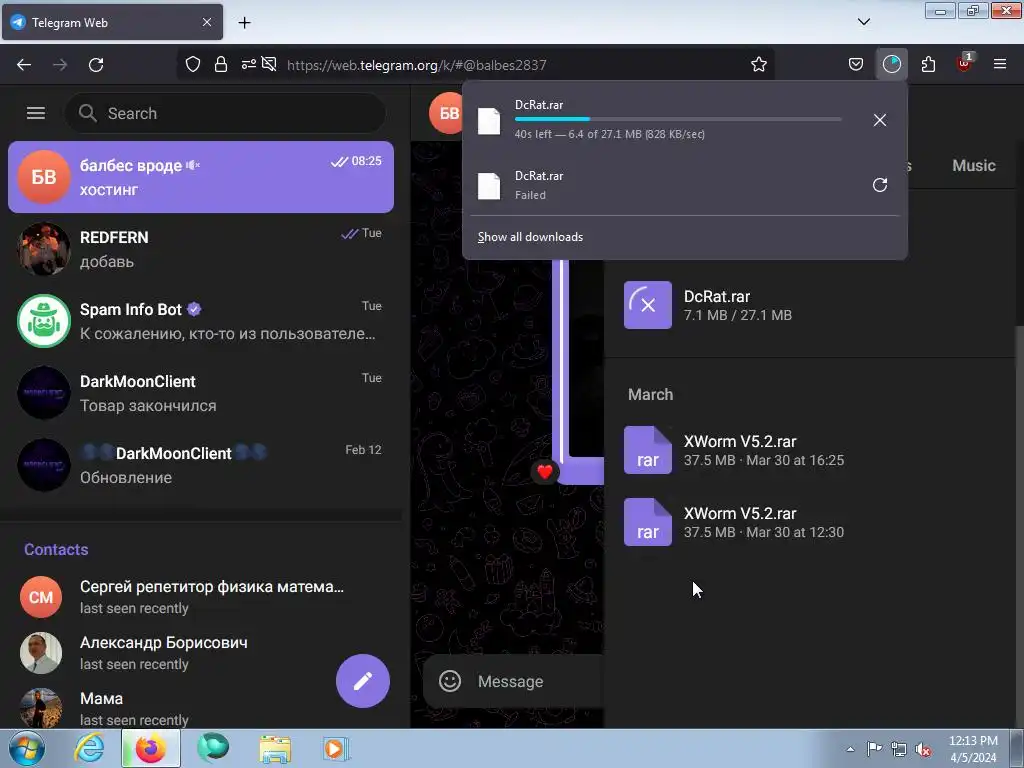1024x768 pixels.
Task: Open the Windows Start menu
Action: click(x=27, y=748)
